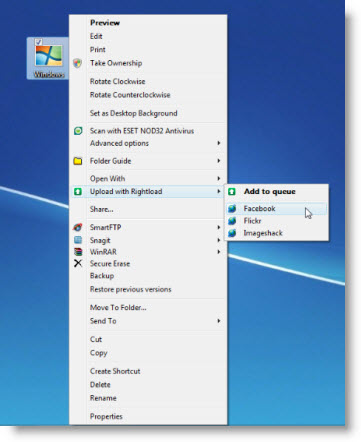Select Upload with Rightload
This screenshot has height=442, width=361.
(x=126, y=191)
